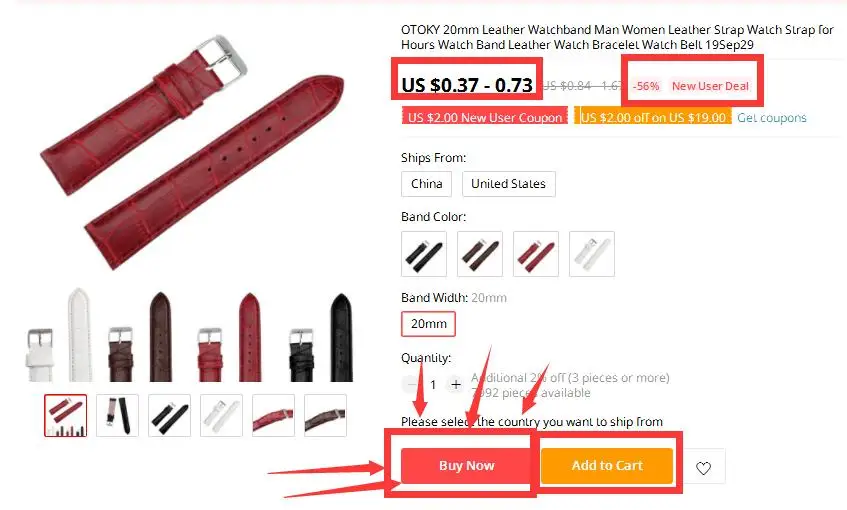Select the black band color swatch
847x510 pixels.
click(x=424, y=254)
